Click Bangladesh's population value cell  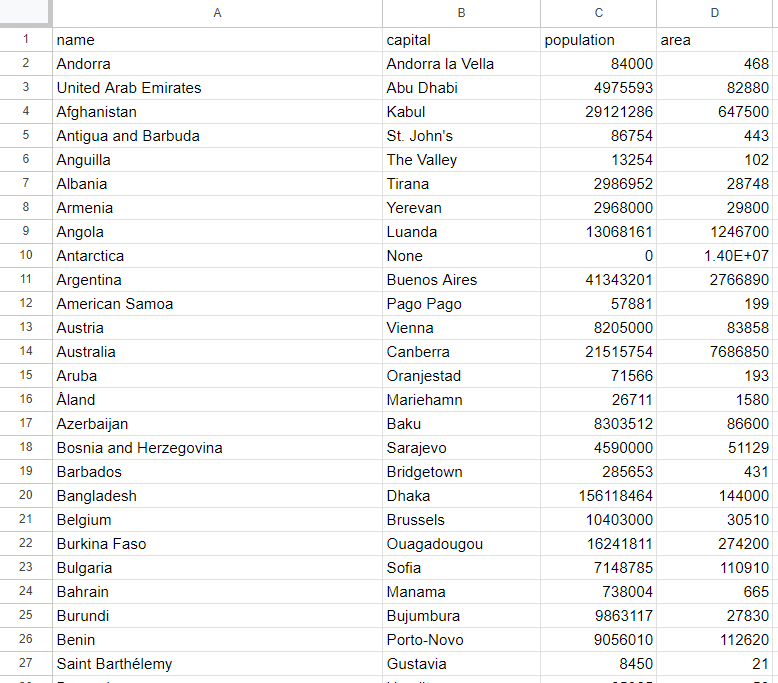pyautogui.click(x=598, y=496)
